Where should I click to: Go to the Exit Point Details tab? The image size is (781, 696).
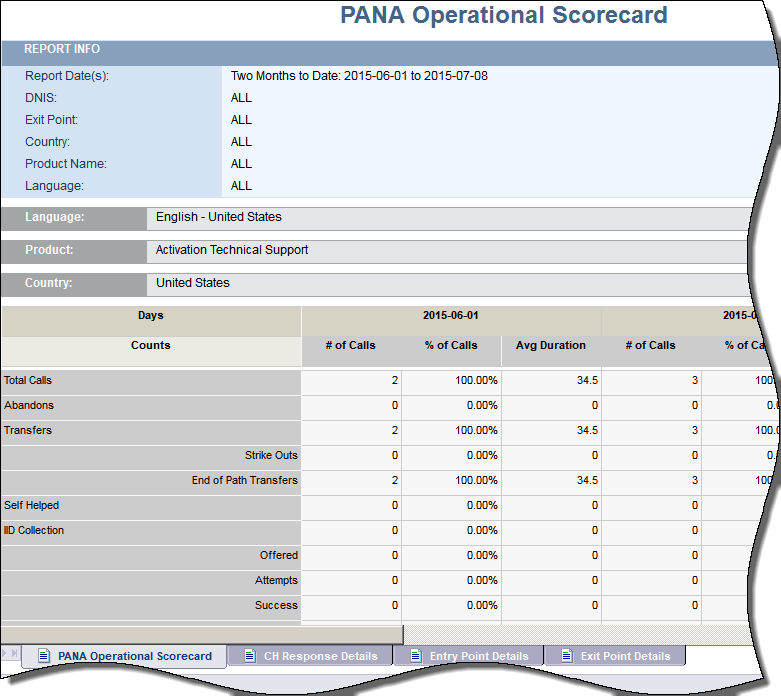tap(625, 656)
